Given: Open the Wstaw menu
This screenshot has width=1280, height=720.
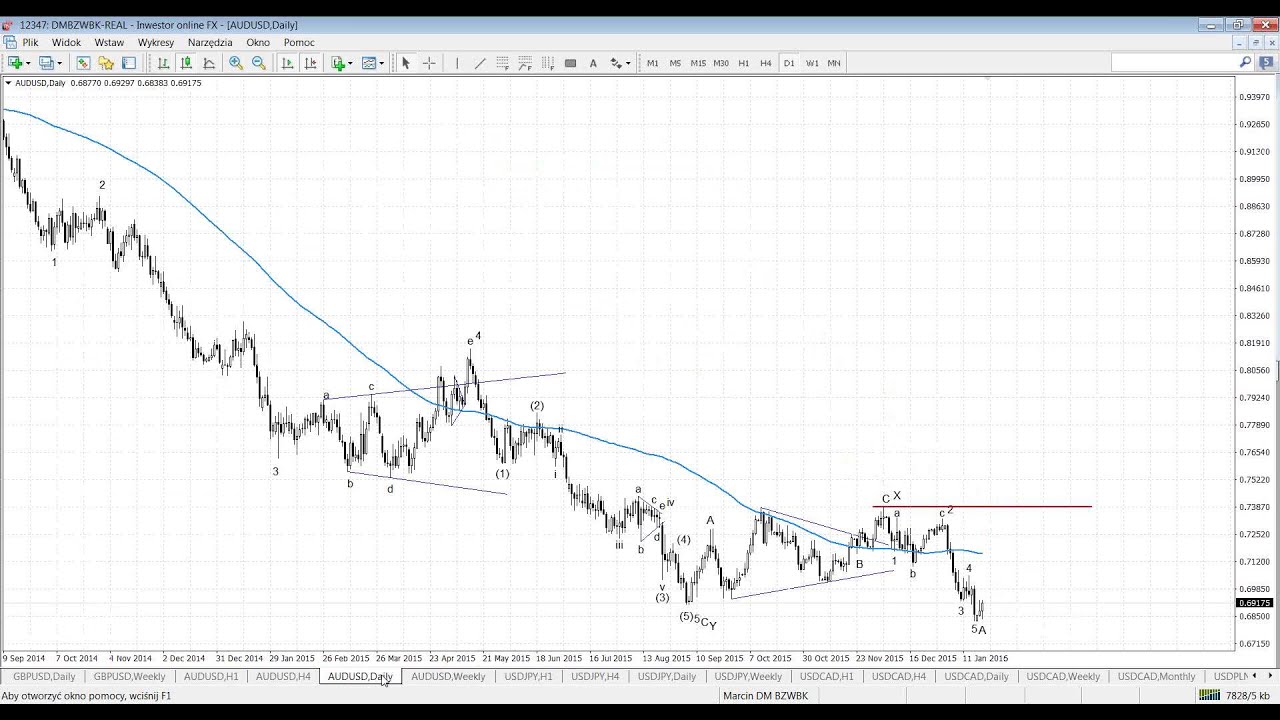Looking at the screenshot, I should pyautogui.click(x=109, y=43).
